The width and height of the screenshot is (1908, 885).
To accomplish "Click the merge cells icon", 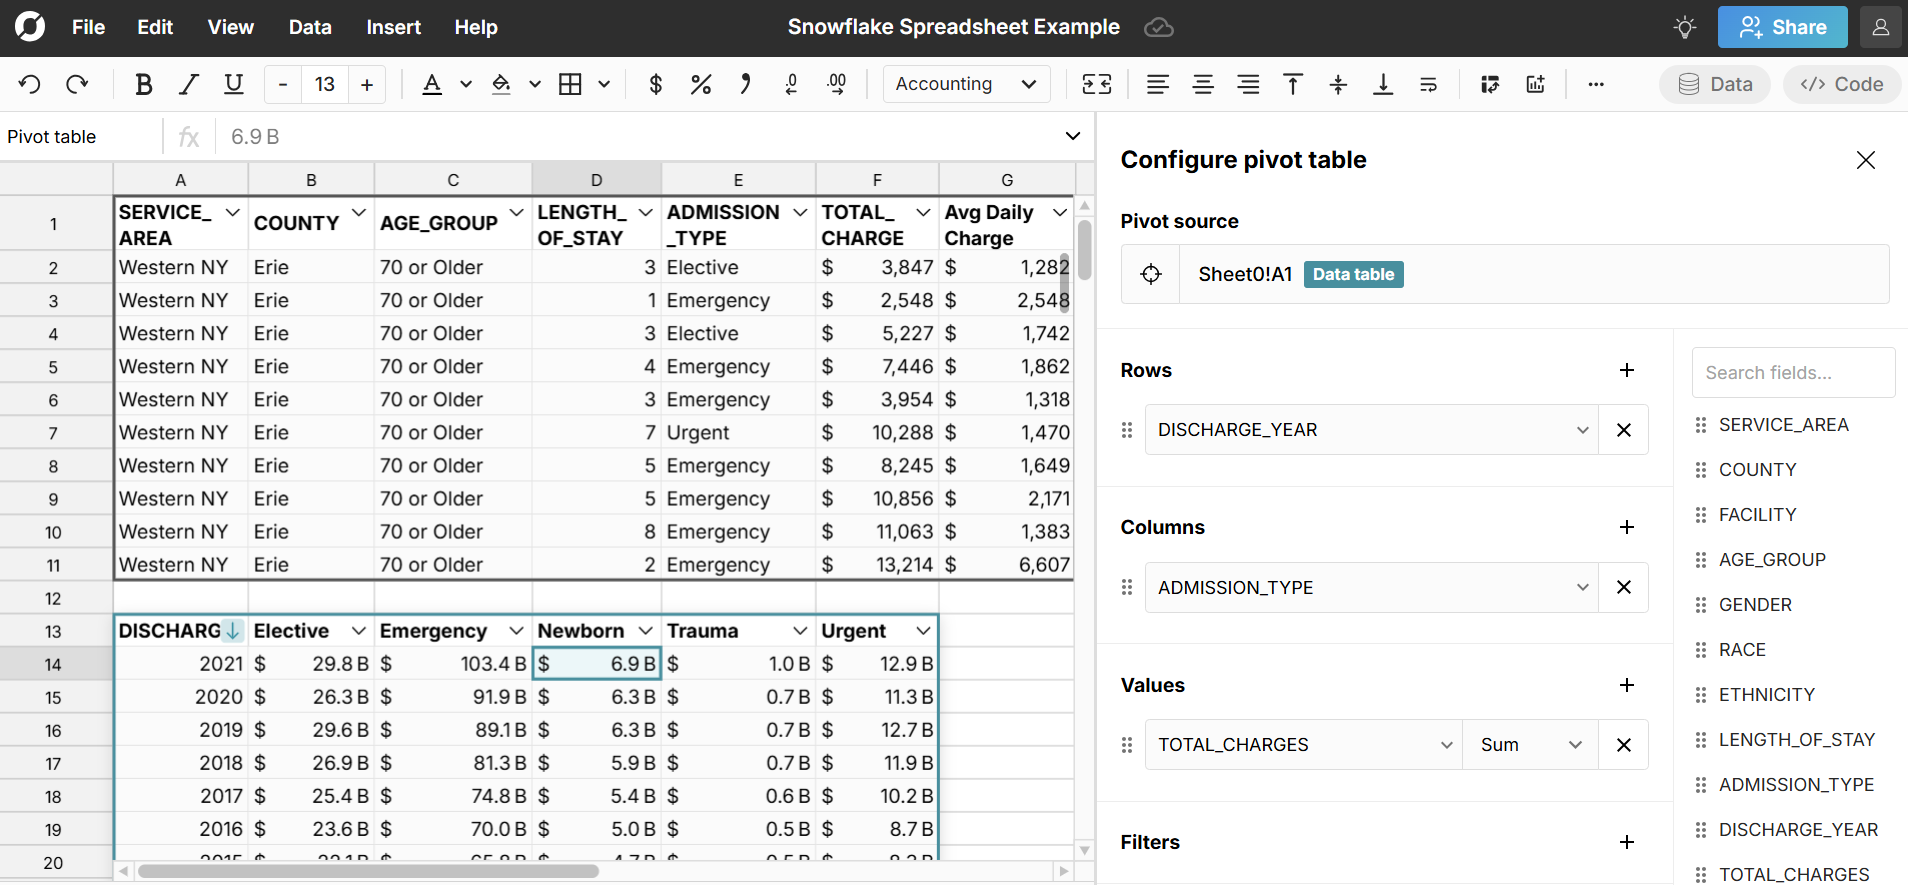I will tap(1097, 85).
